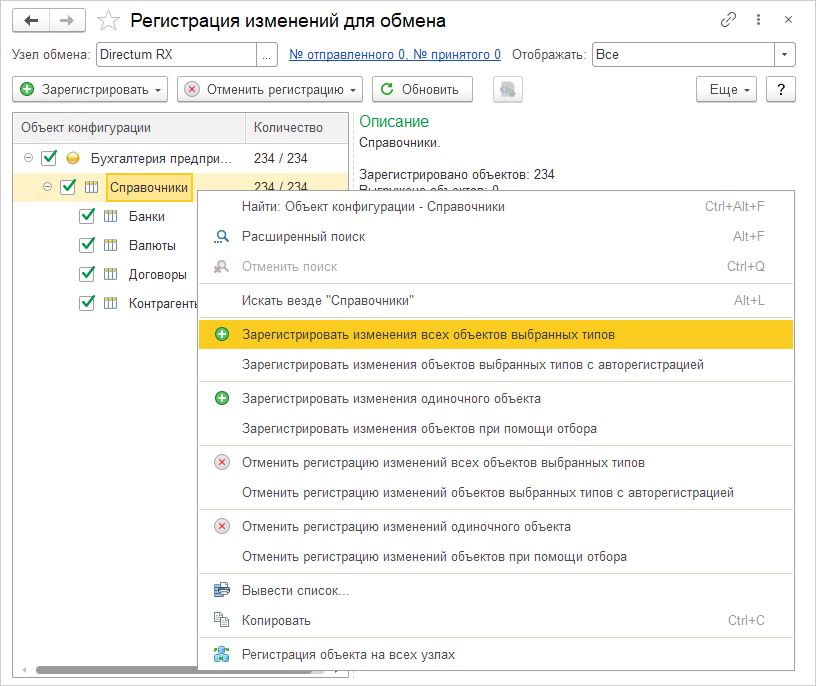Click the forward navigation arrow
The height and width of the screenshot is (686, 816).
[66, 21]
